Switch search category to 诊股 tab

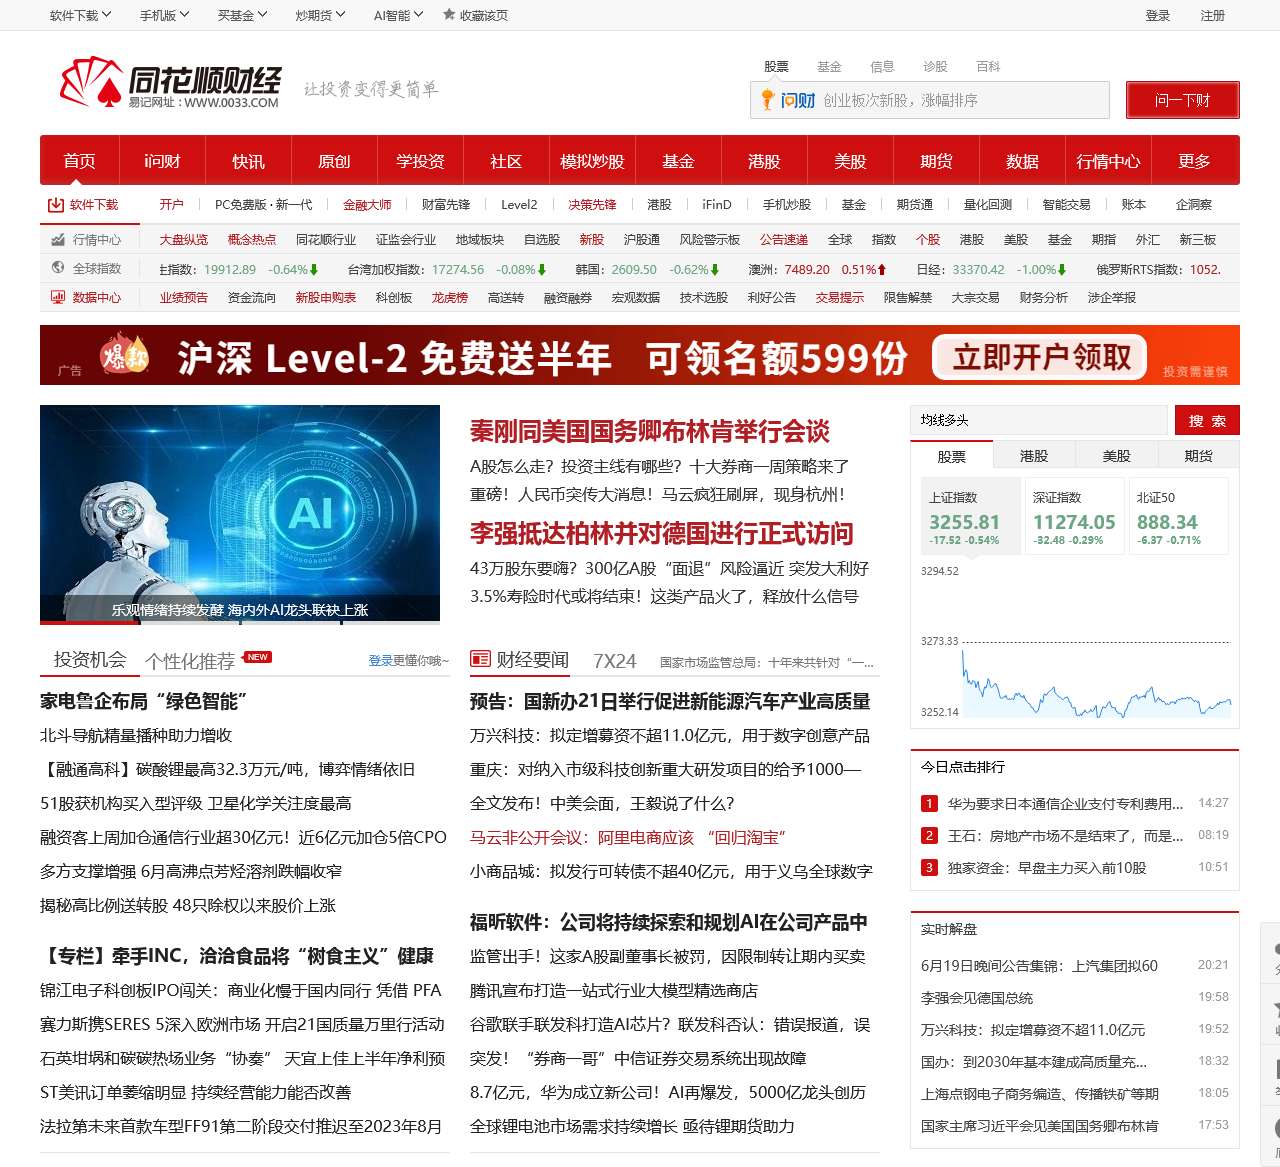(935, 66)
